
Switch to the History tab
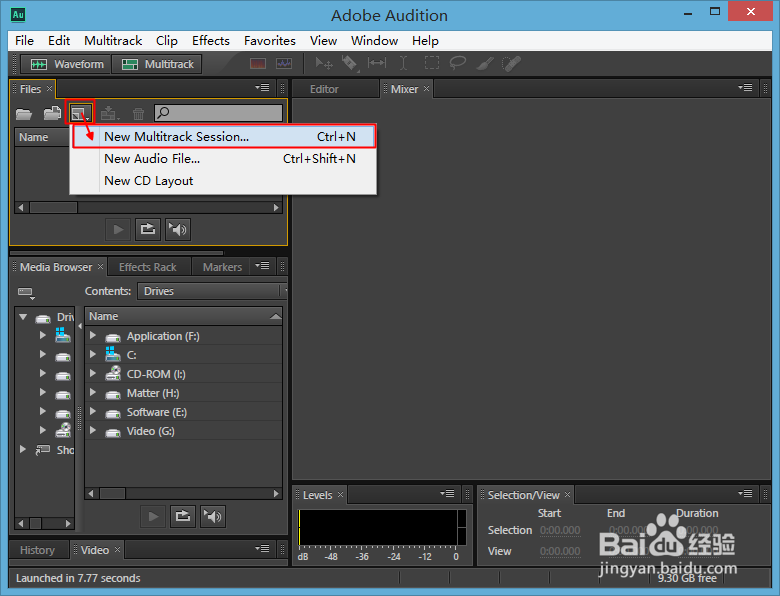(x=37, y=550)
